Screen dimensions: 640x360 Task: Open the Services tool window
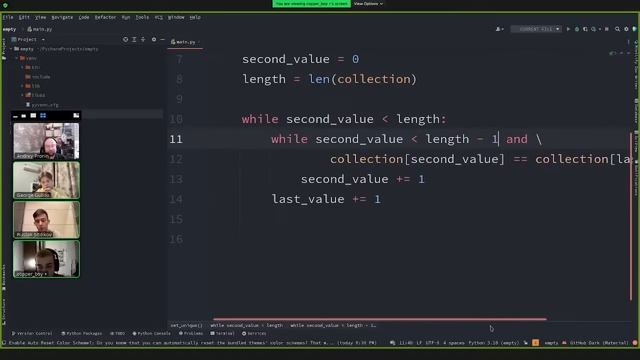coord(254,333)
